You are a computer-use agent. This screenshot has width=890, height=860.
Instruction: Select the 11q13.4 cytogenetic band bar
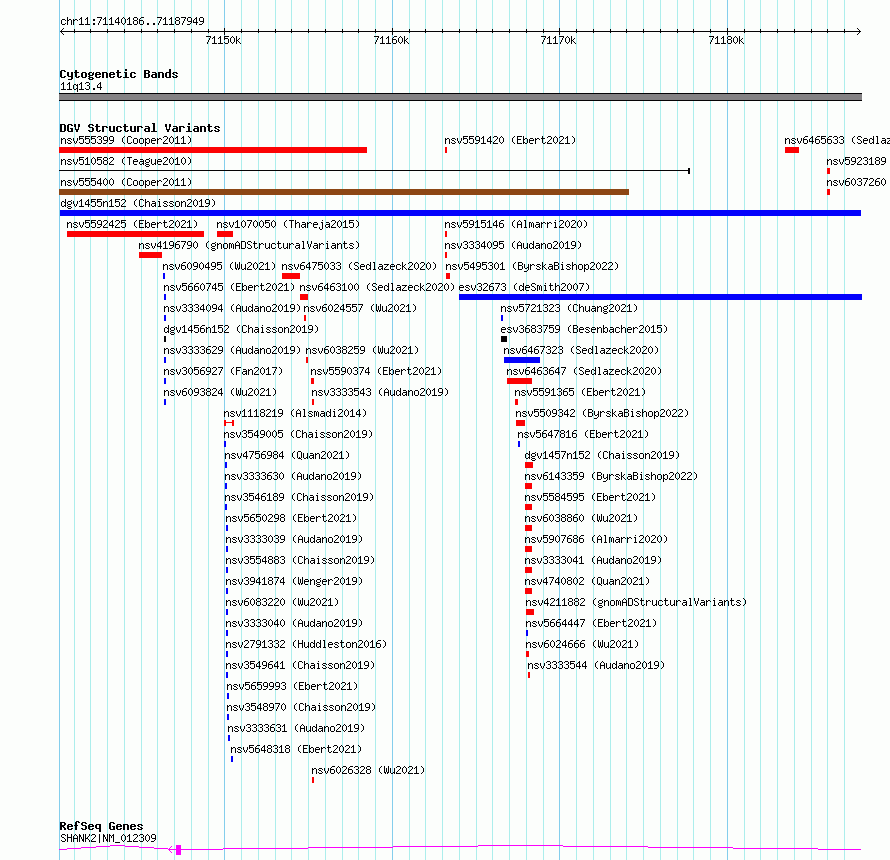(460, 97)
